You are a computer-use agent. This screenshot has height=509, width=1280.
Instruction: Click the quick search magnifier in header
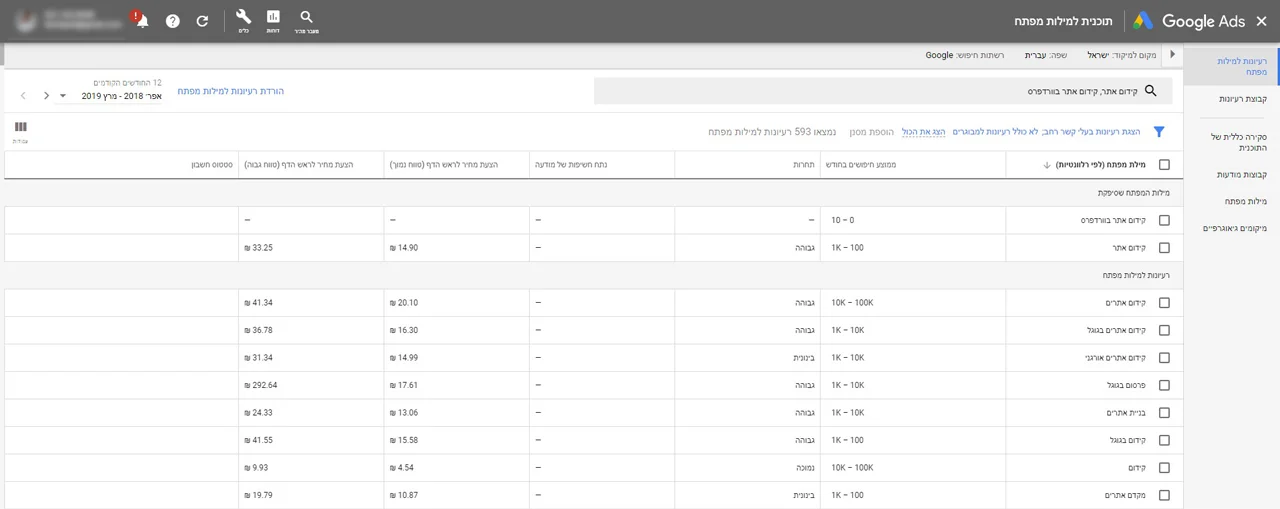pyautogui.click(x=306, y=20)
